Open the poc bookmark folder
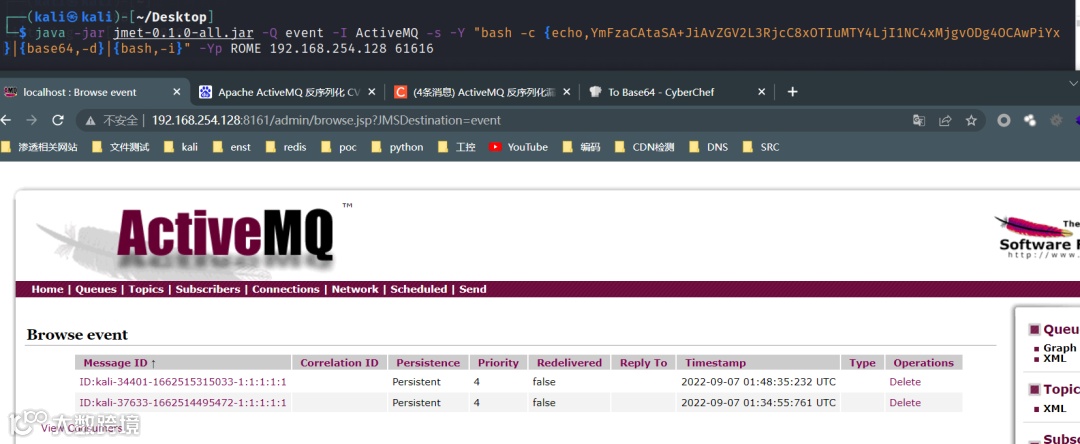This screenshot has height=444, width=1080. pos(338,147)
